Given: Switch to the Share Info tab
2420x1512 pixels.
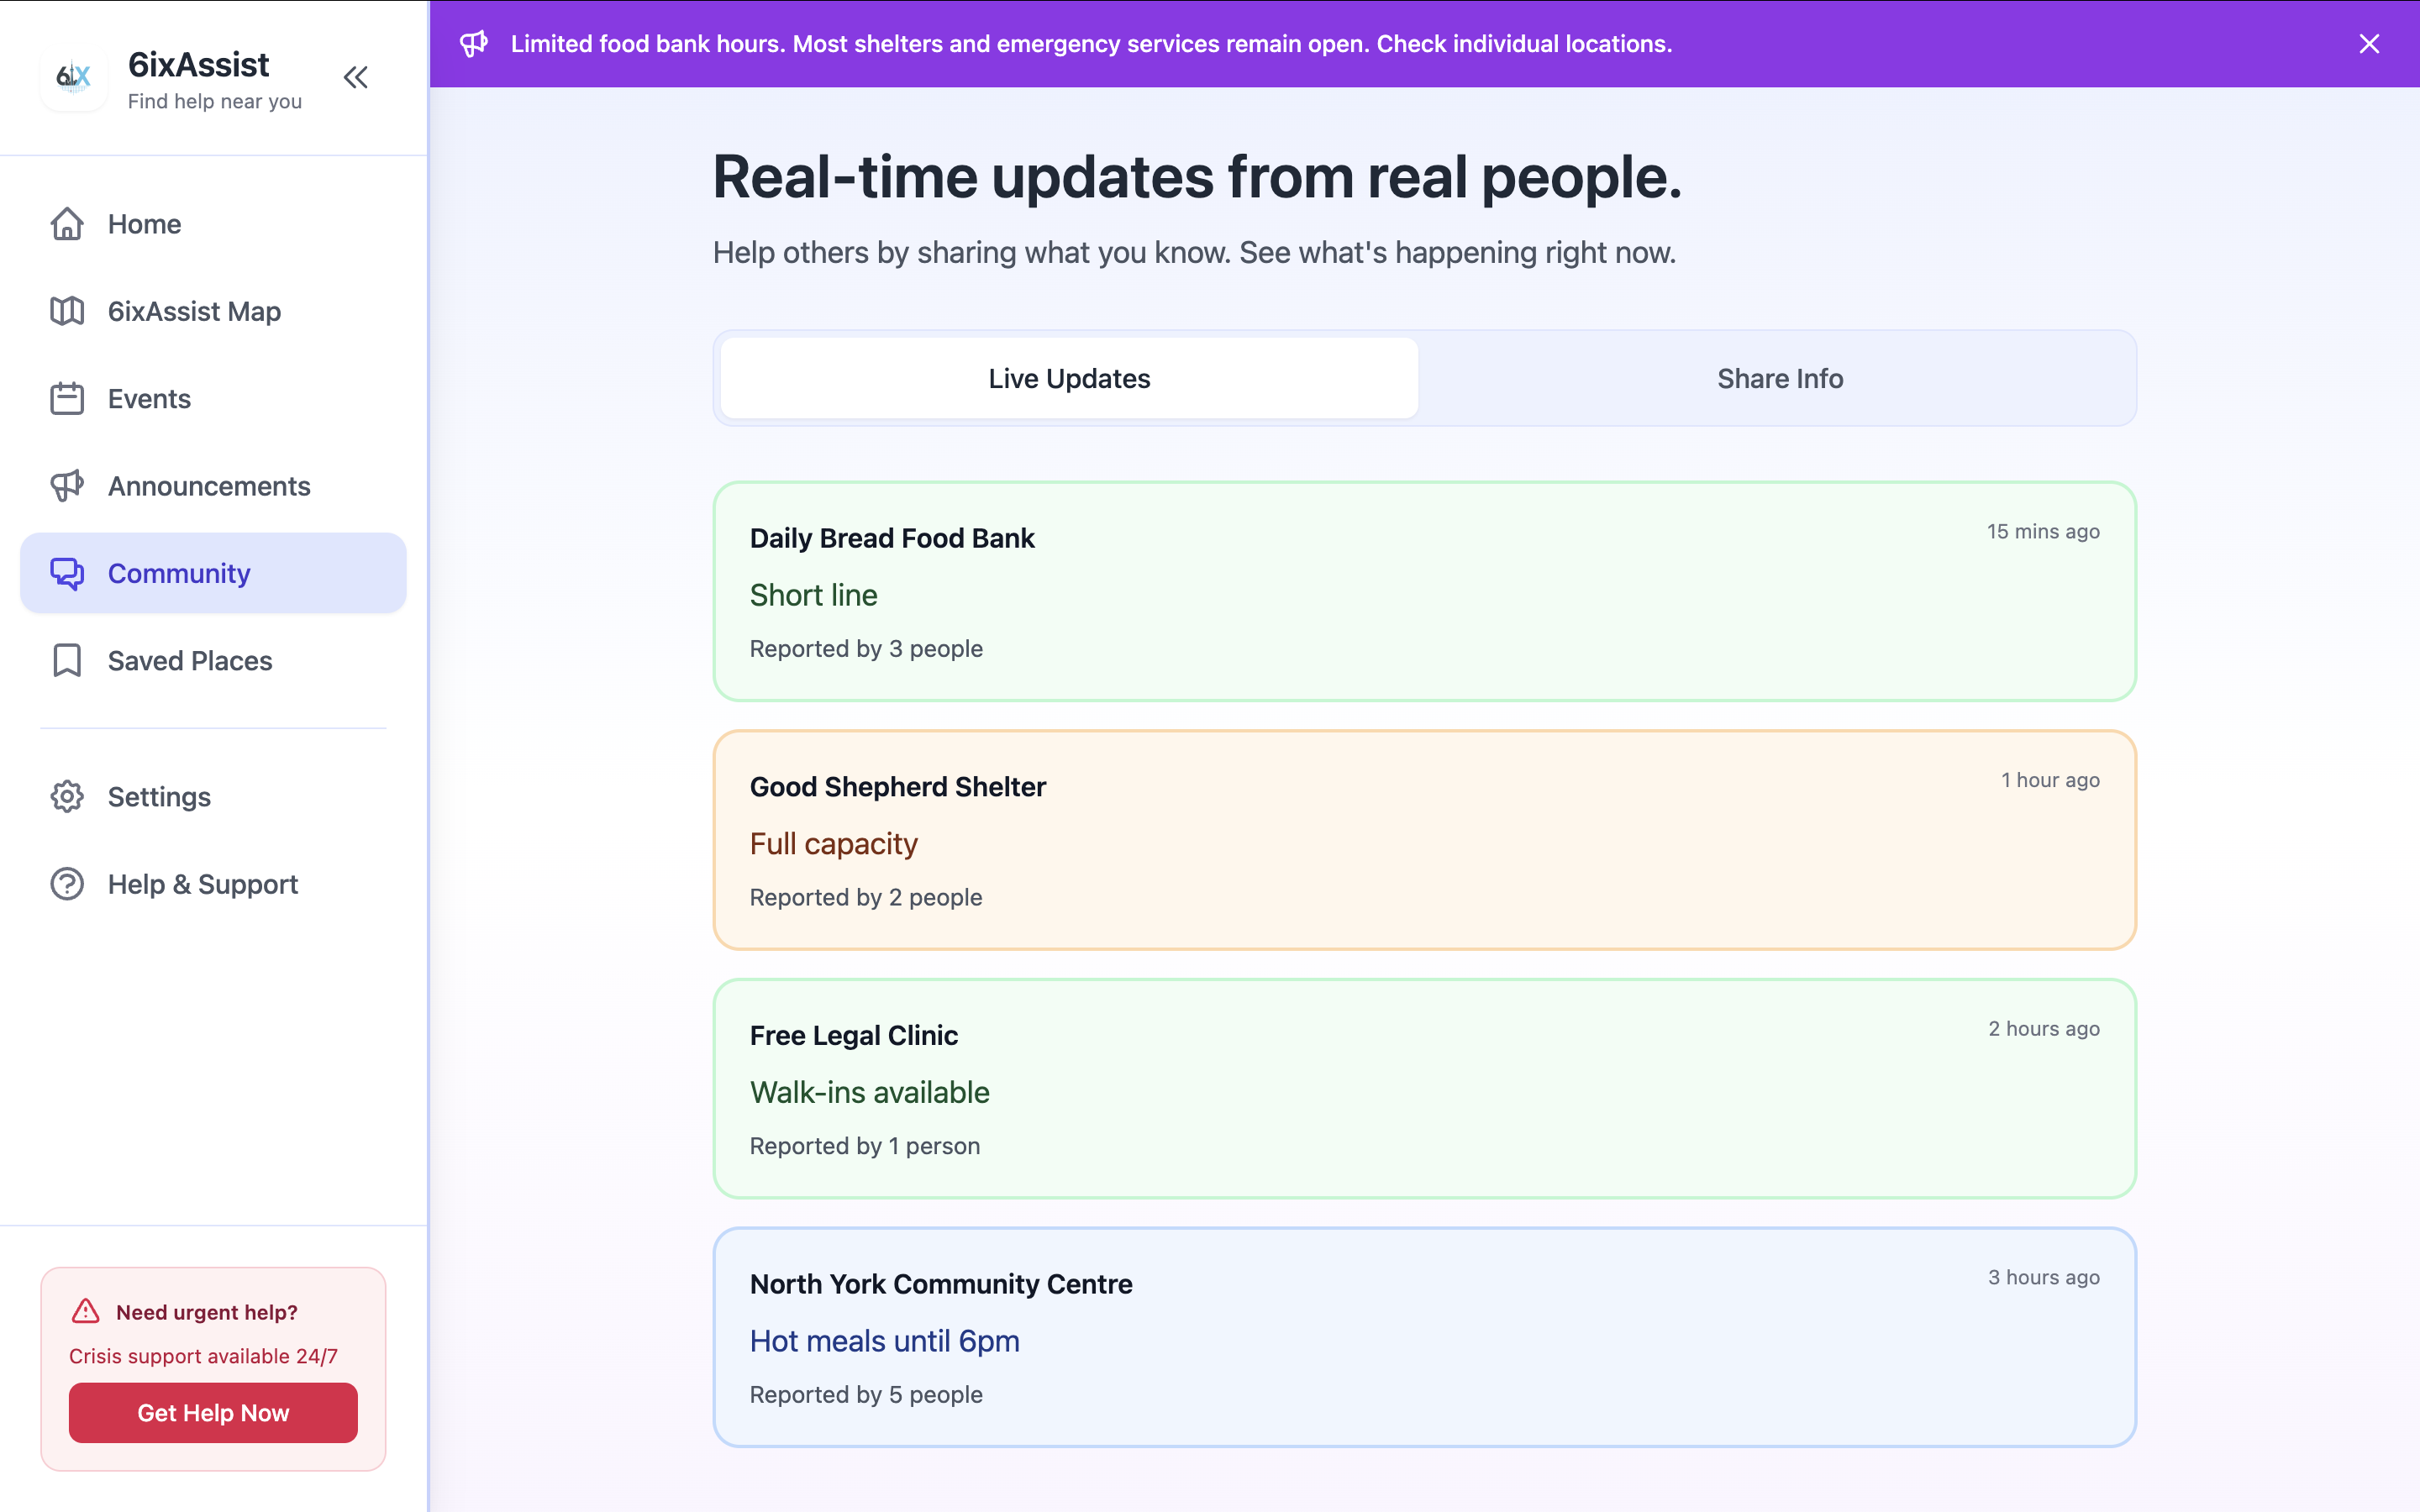Looking at the screenshot, I should pyautogui.click(x=1779, y=378).
